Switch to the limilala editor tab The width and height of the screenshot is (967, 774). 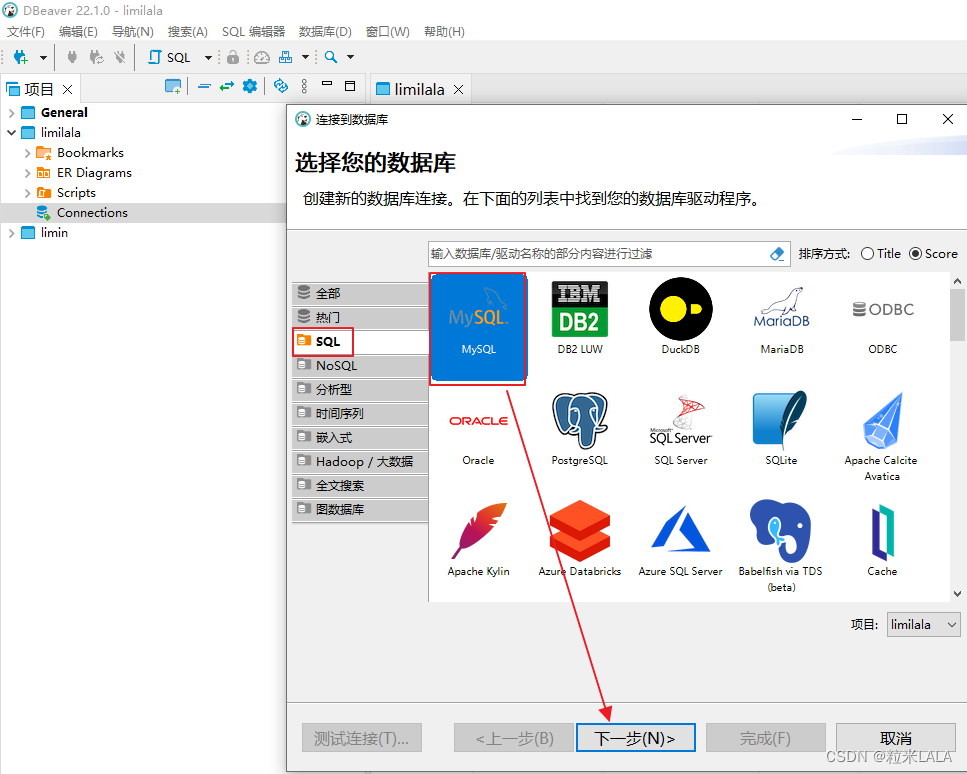[x=420, y=88]
